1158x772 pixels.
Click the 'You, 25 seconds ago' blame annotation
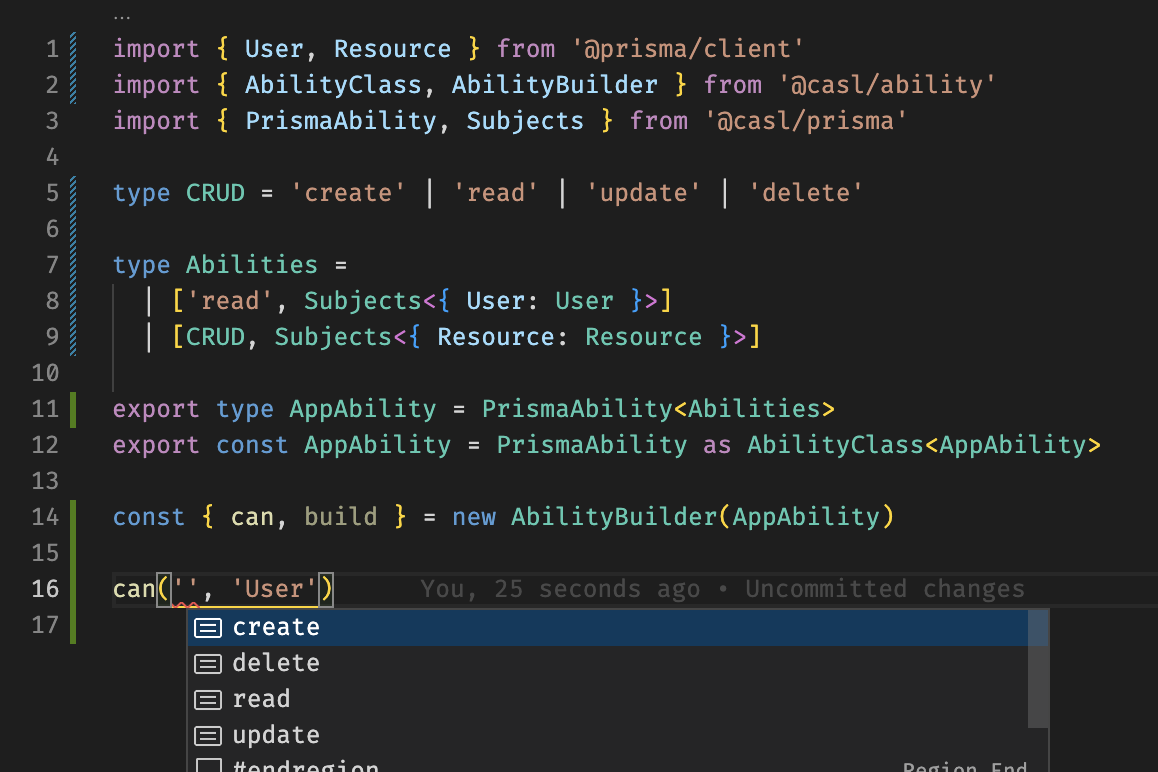pyautogui.click(x=560, y=589)
